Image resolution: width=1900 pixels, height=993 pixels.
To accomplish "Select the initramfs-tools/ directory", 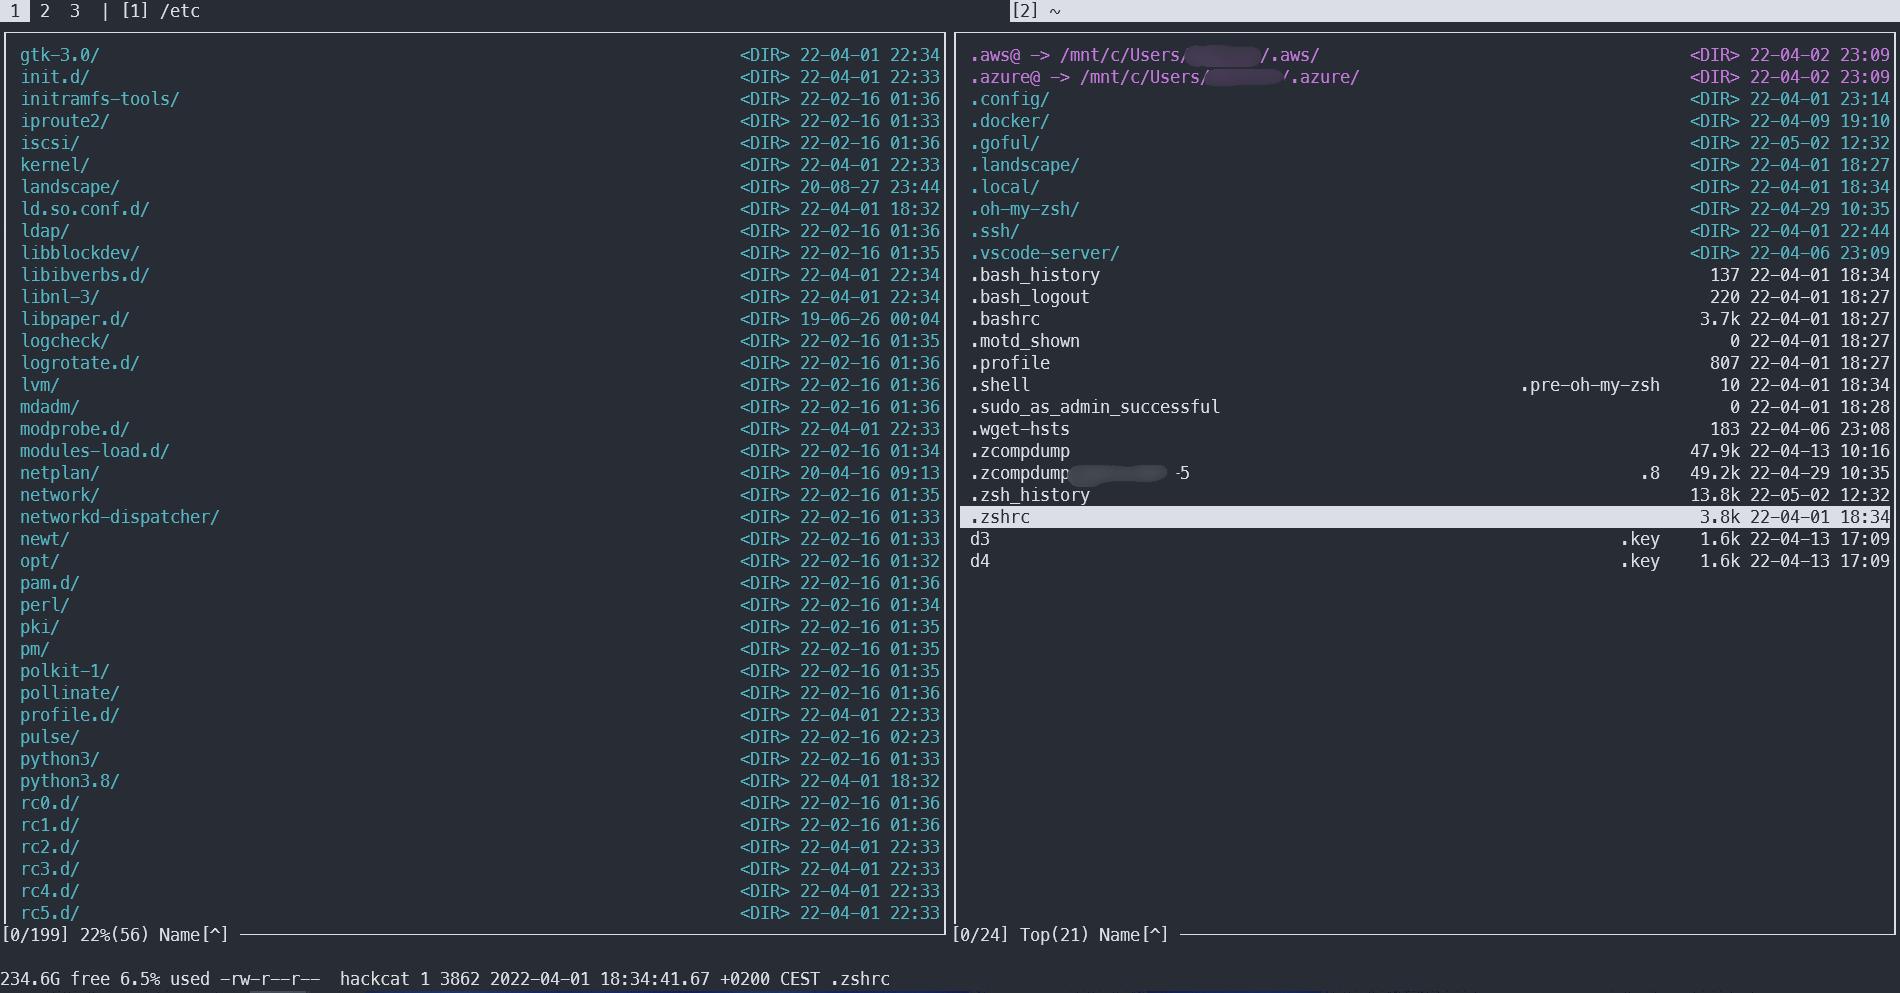I will pos(480,99).
